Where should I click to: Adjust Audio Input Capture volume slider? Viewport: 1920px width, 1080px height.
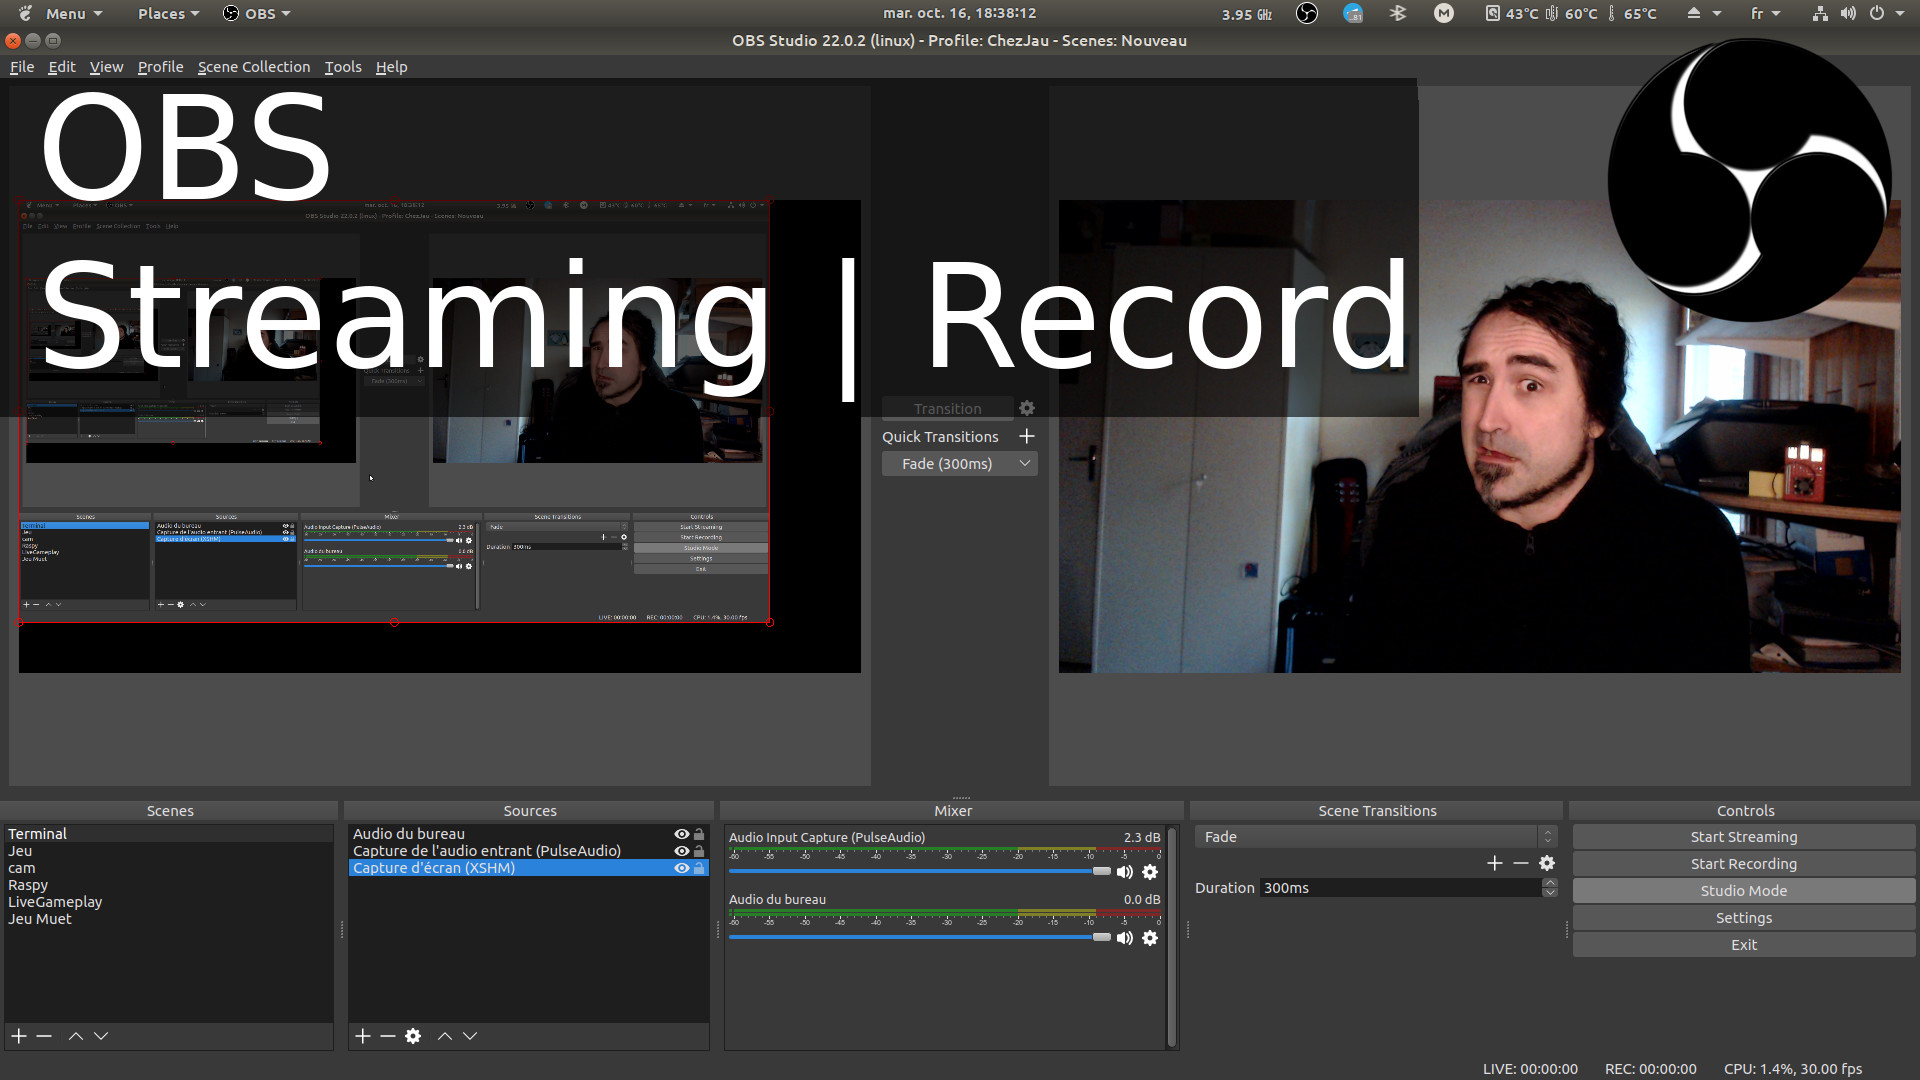tap(920, 871)
